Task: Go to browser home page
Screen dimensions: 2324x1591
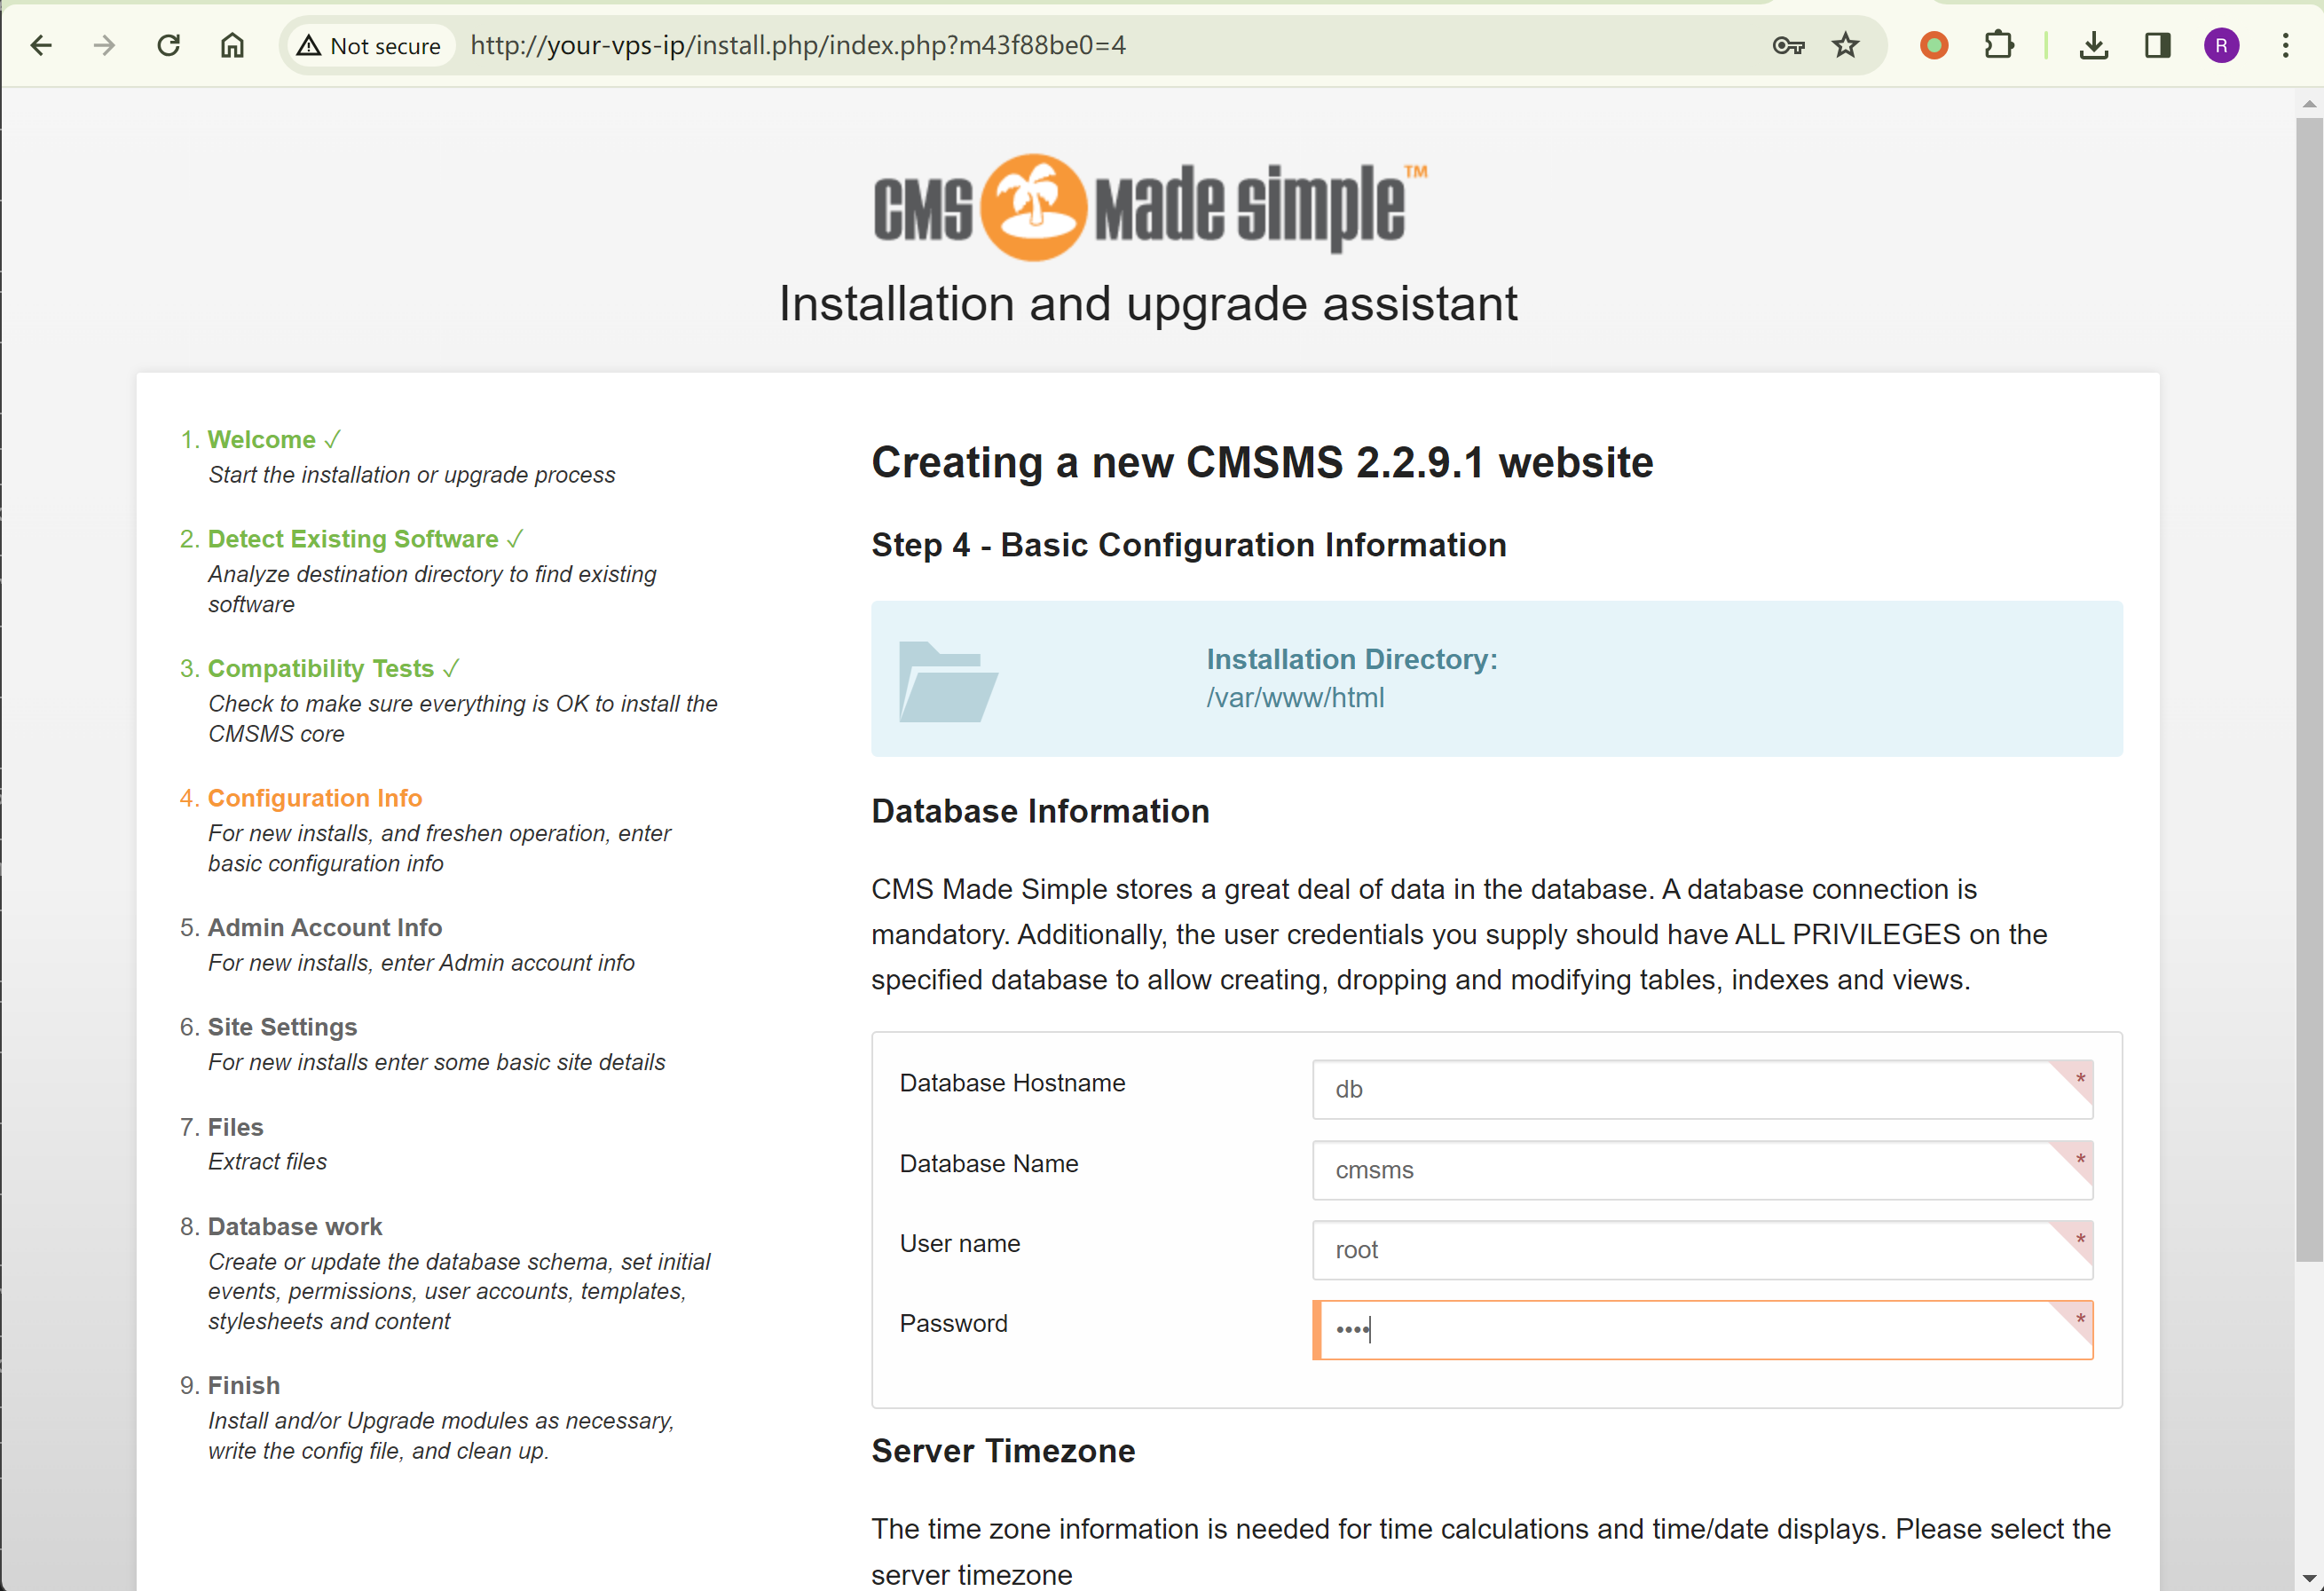Action: (232, 45)
